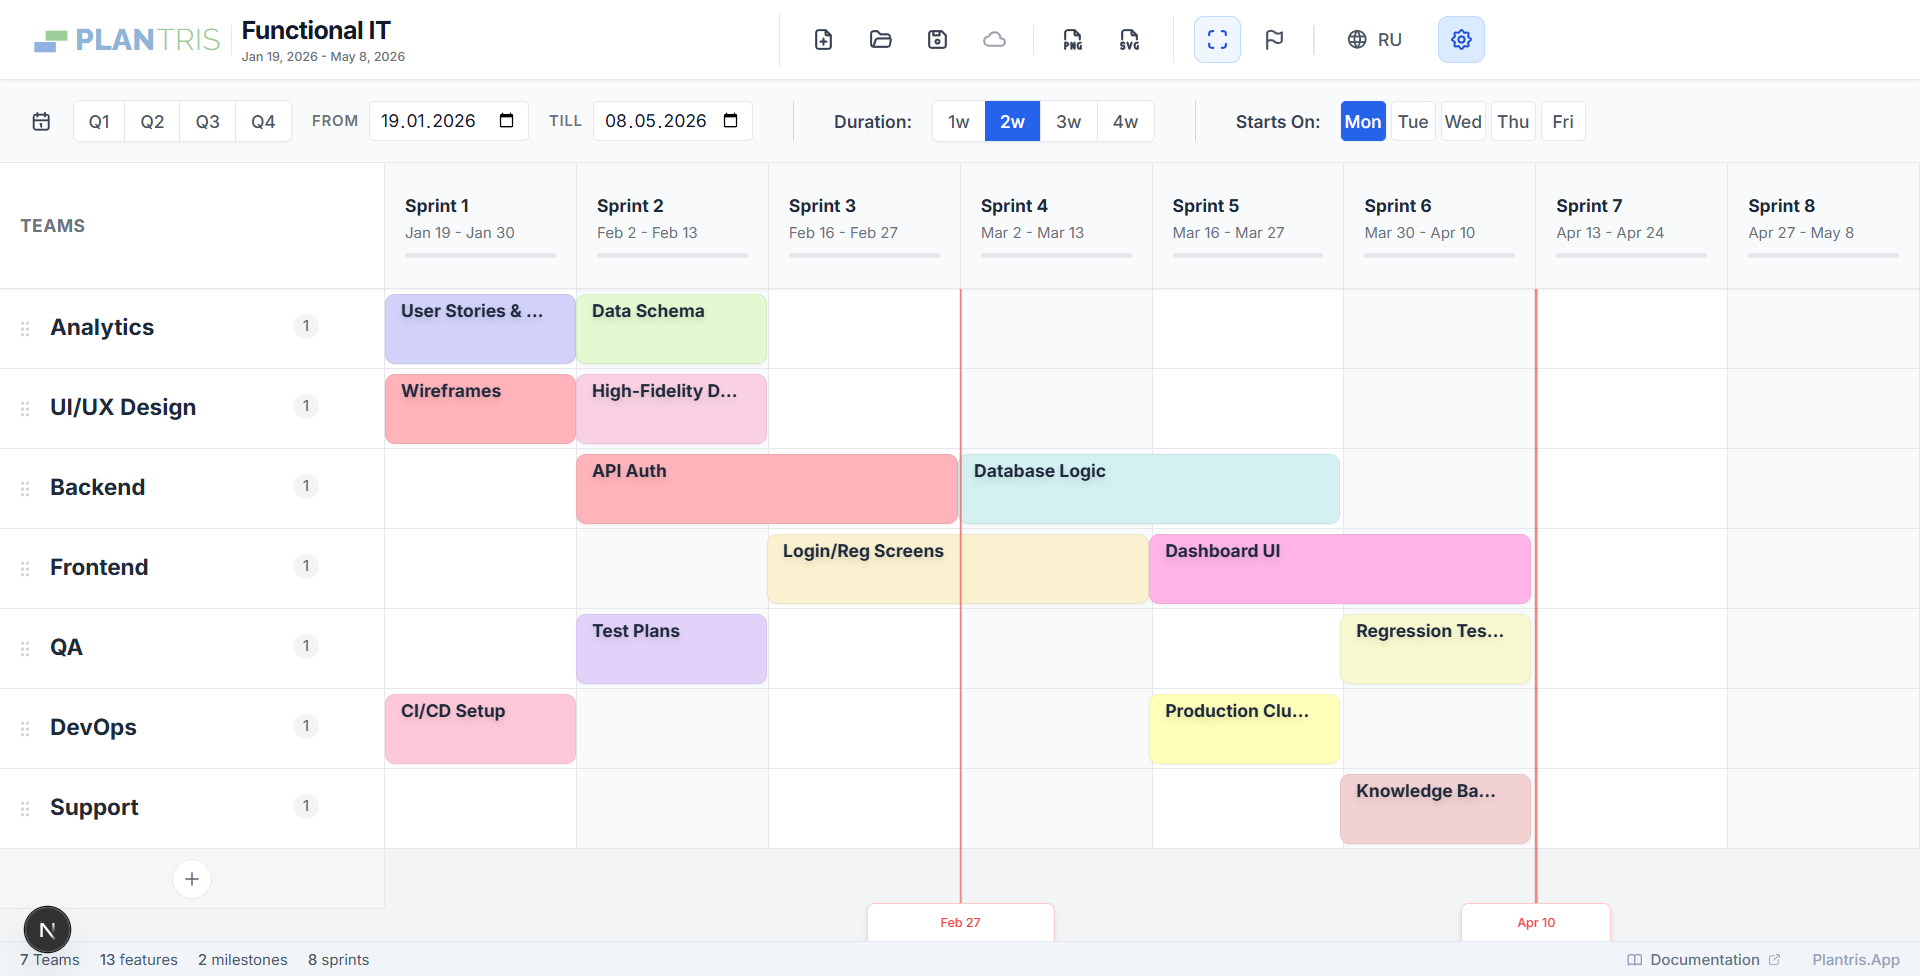This screenshot has width=1920, height=976.
Task: Toggle fullscreen focus mode icon
Action: click(x=1217, y=40)
